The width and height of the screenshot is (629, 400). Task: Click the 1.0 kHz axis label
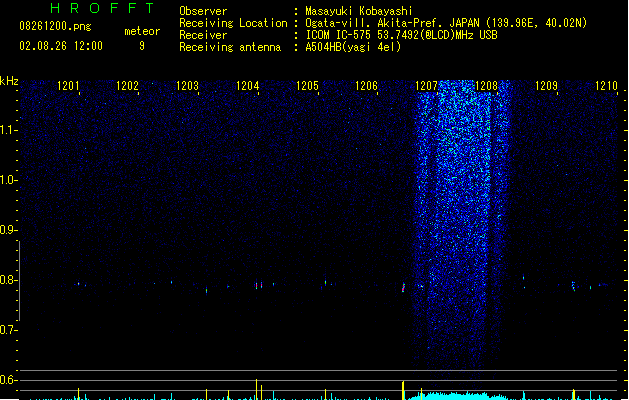coord(8,180)
